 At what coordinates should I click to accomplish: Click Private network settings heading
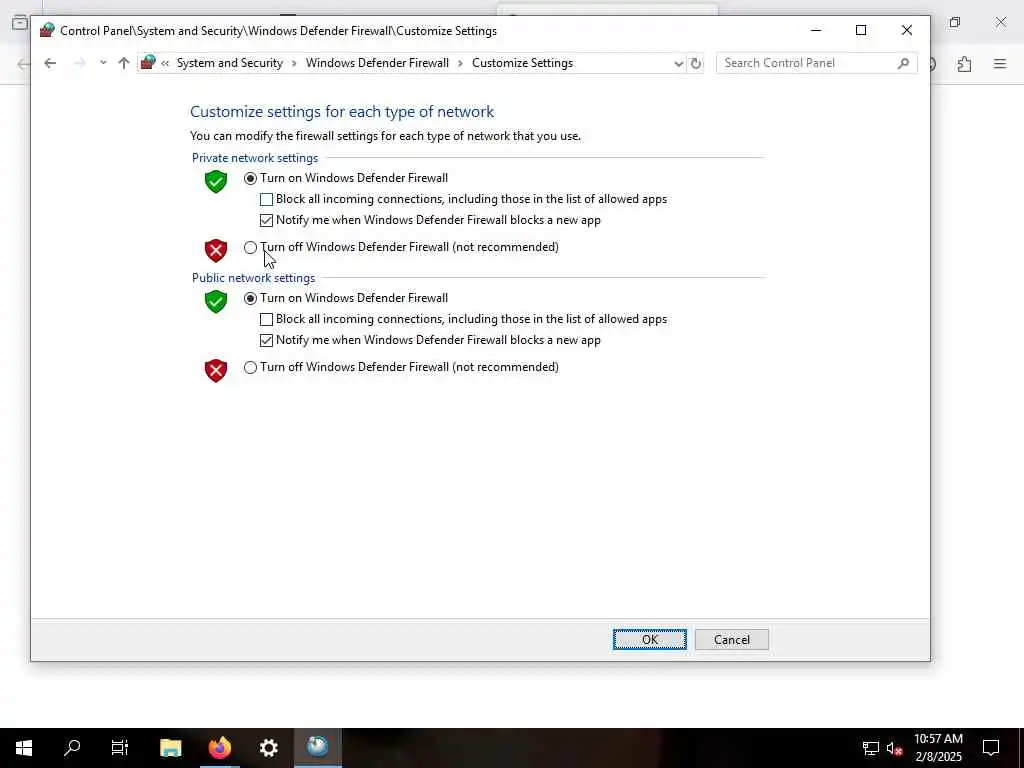255,158
